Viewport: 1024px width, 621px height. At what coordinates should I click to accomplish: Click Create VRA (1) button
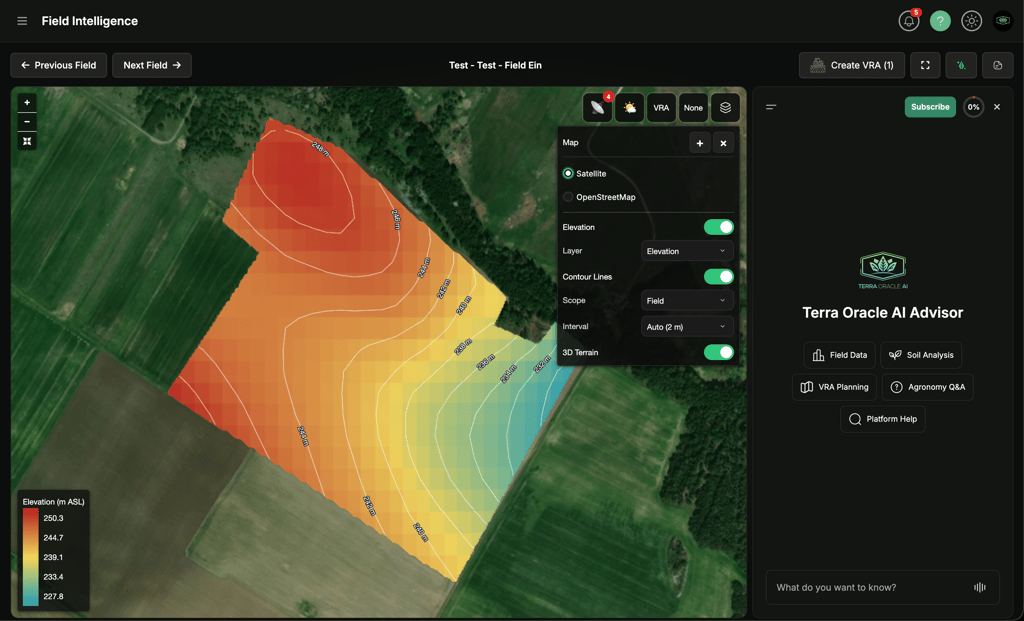pyautogui.click(x=852, y=65)
